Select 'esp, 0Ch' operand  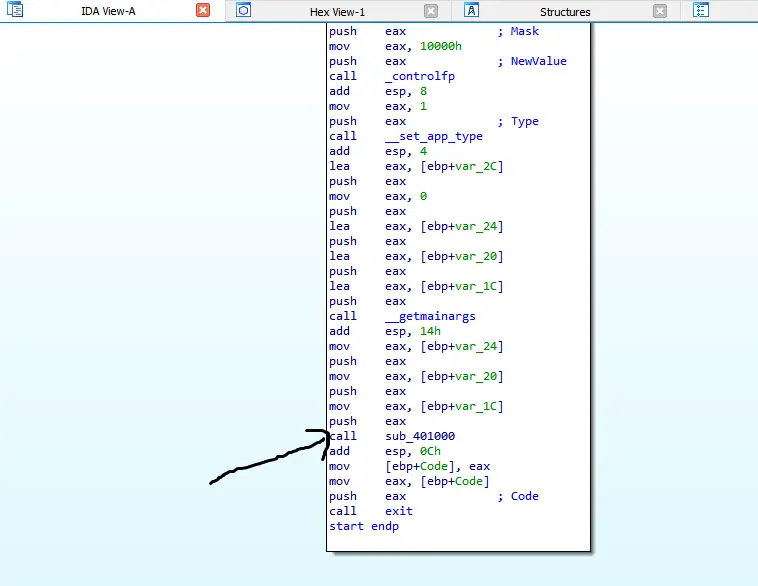pos(413,451)
